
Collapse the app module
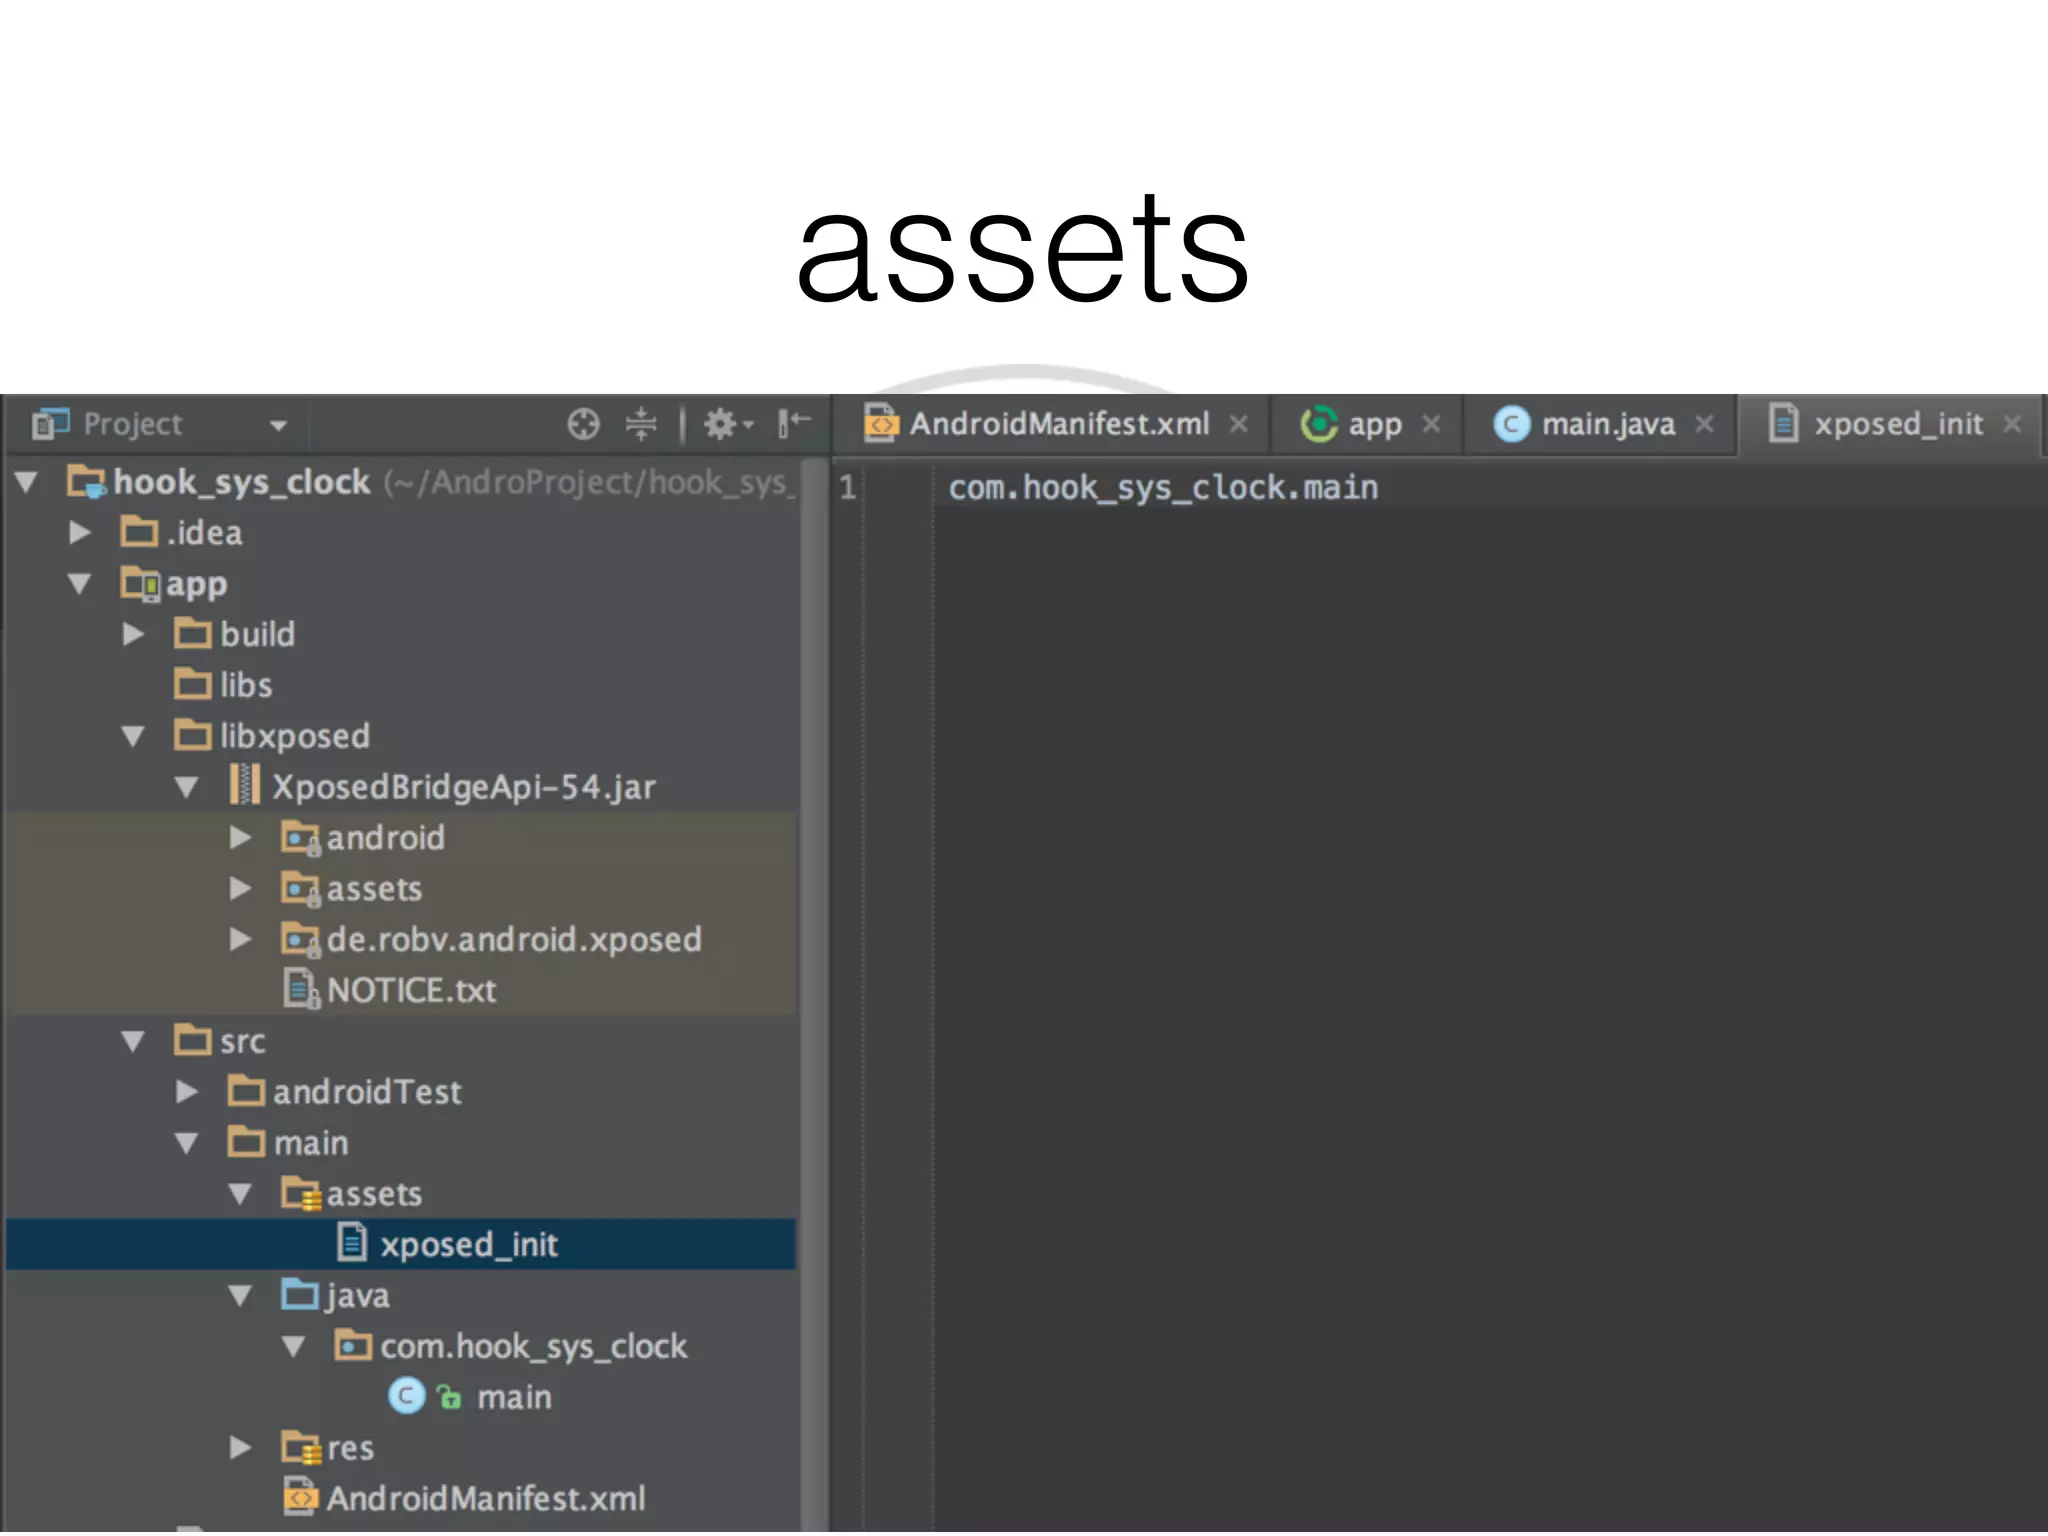click(x=80, y=584)
